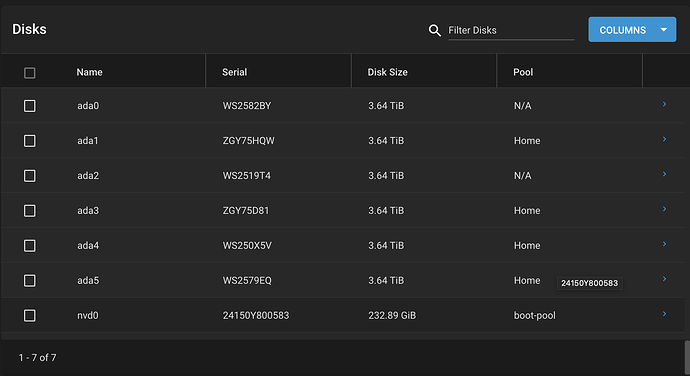Click serial ZGY75D81
690x376 pixels.
[x=246, y=210]
